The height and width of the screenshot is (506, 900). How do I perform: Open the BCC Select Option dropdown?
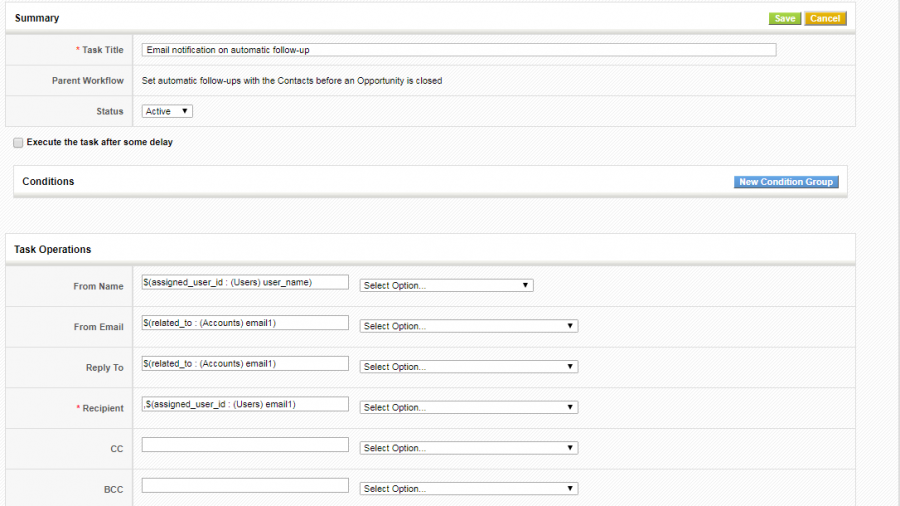click(468, 489)
